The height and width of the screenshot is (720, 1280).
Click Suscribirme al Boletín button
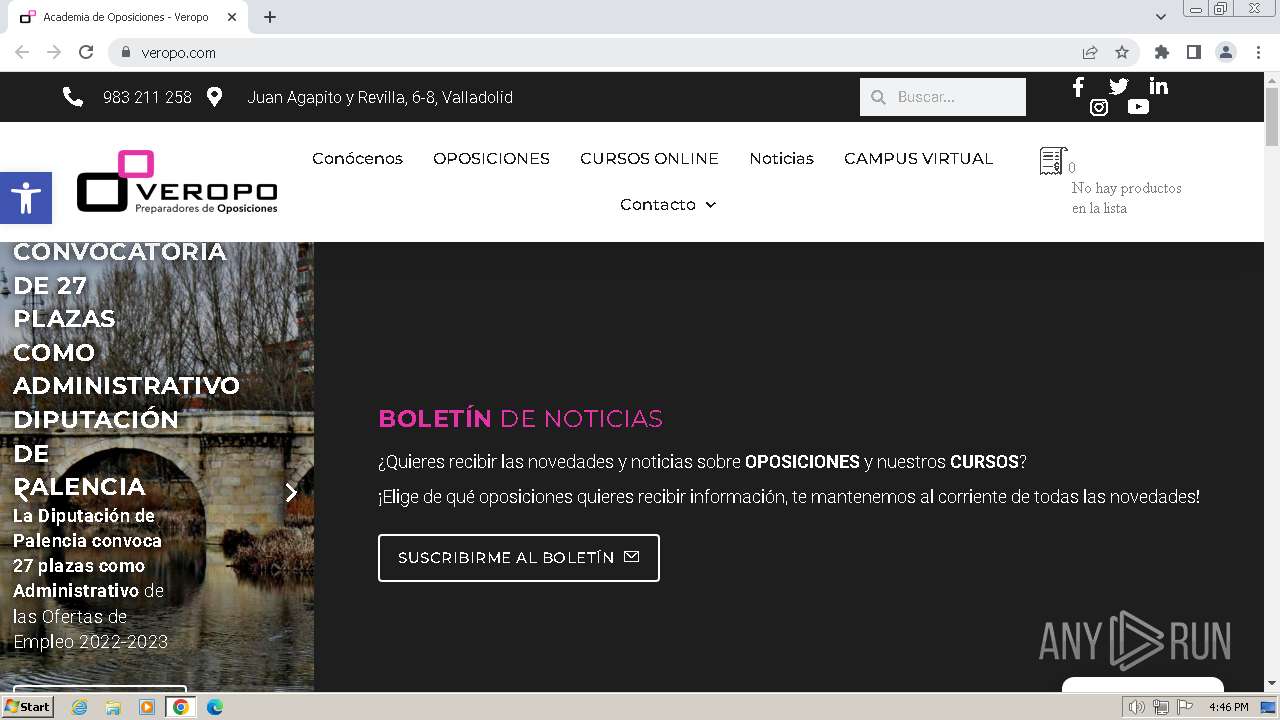[519, 558]
